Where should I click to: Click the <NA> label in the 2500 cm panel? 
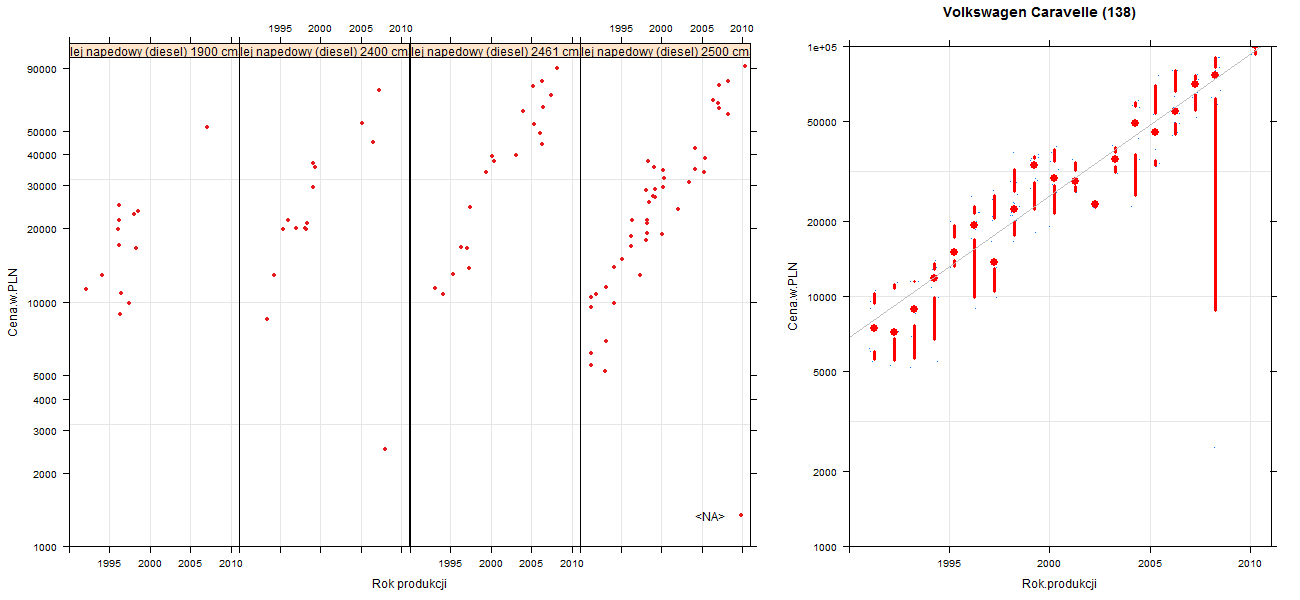pos(709,516)
